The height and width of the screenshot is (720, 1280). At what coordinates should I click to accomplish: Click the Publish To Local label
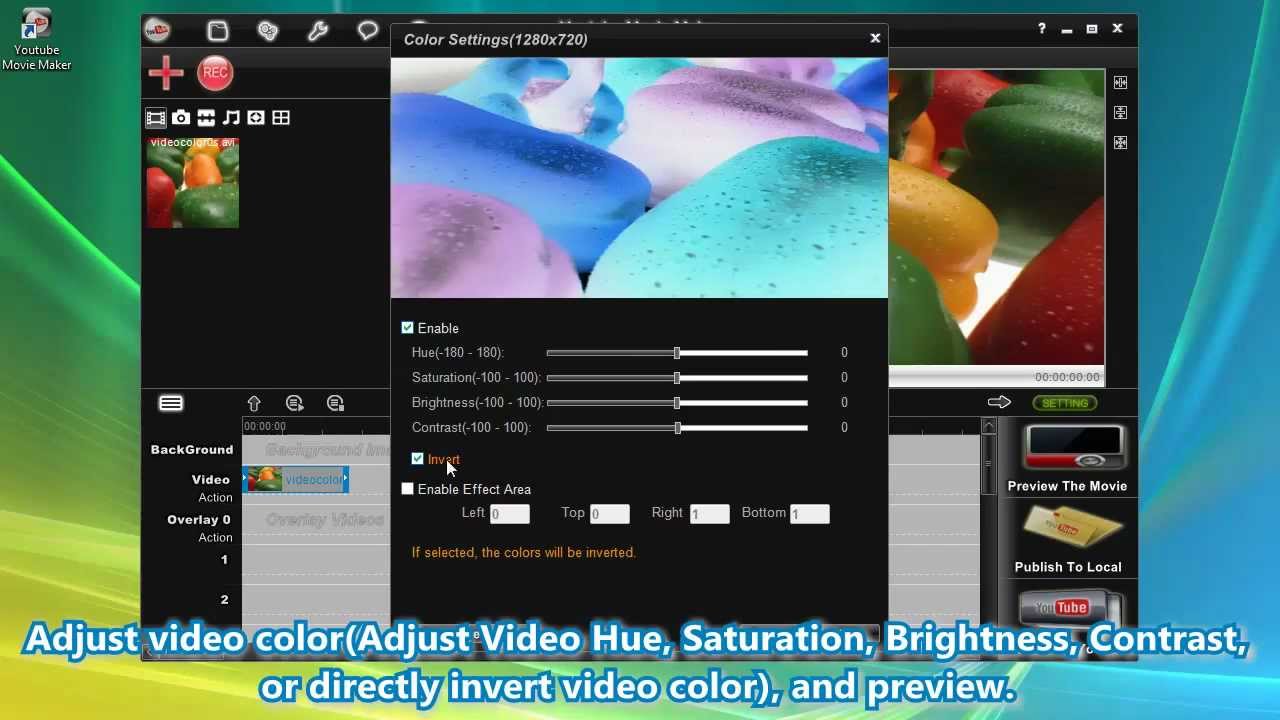(1068, 567)
